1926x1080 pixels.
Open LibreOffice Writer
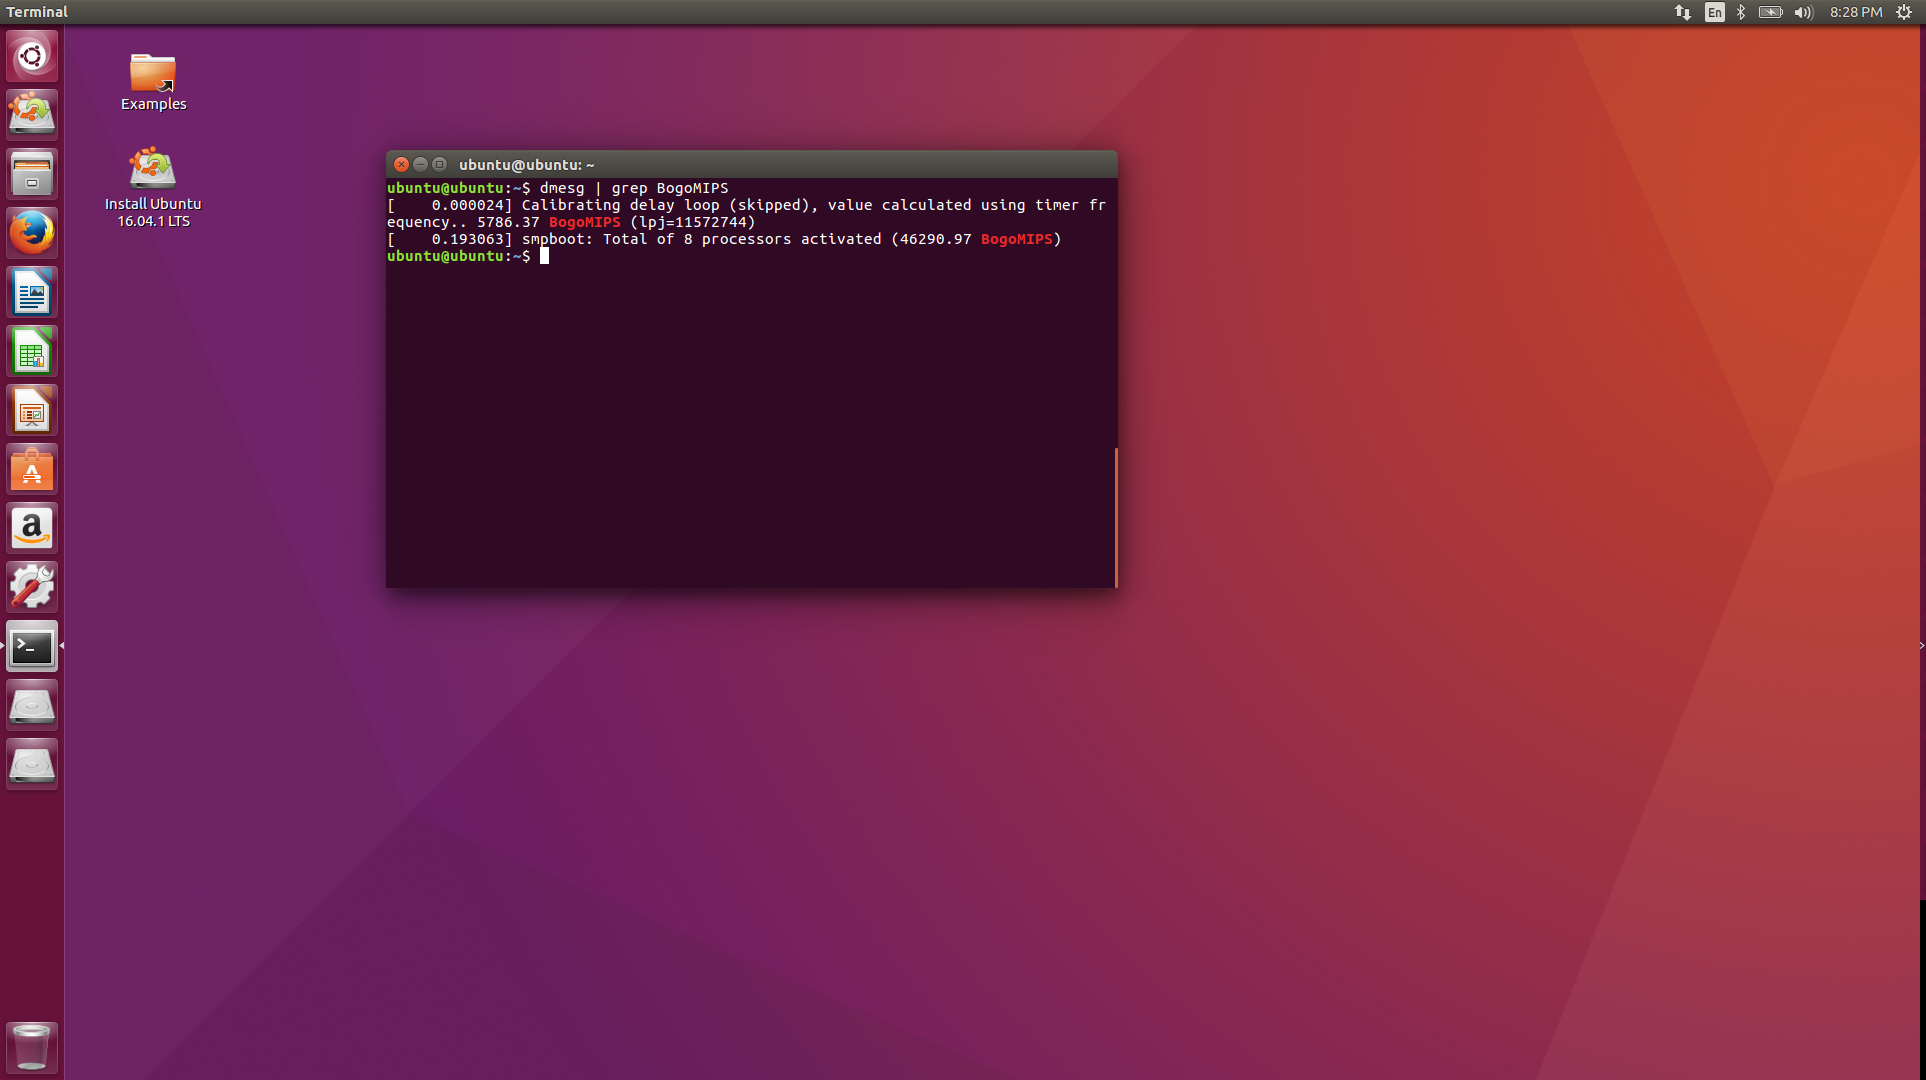click(32, 292)
